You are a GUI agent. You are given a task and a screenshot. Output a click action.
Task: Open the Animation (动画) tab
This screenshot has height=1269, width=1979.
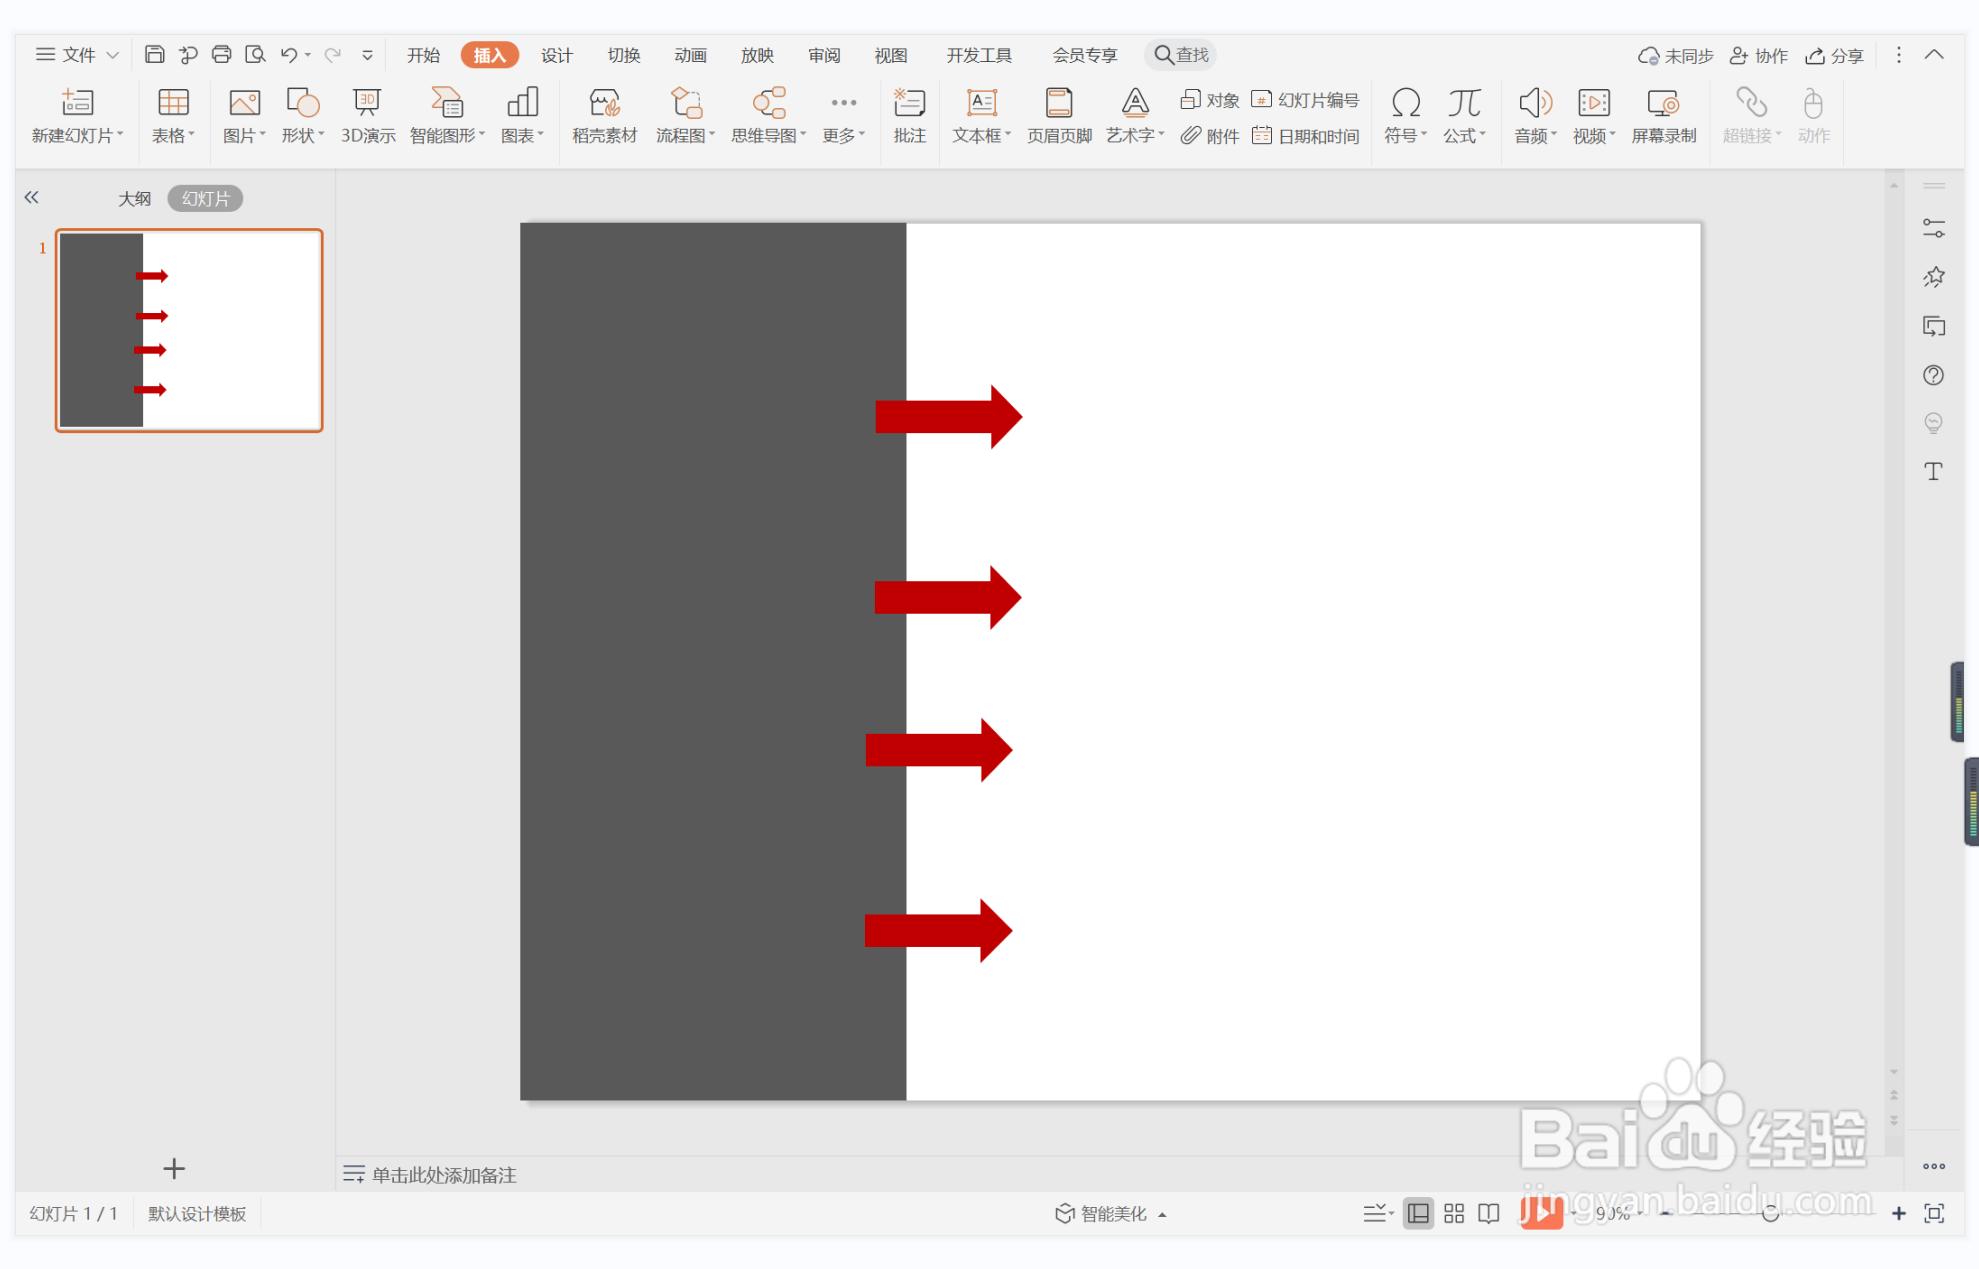tap(690, 55)
